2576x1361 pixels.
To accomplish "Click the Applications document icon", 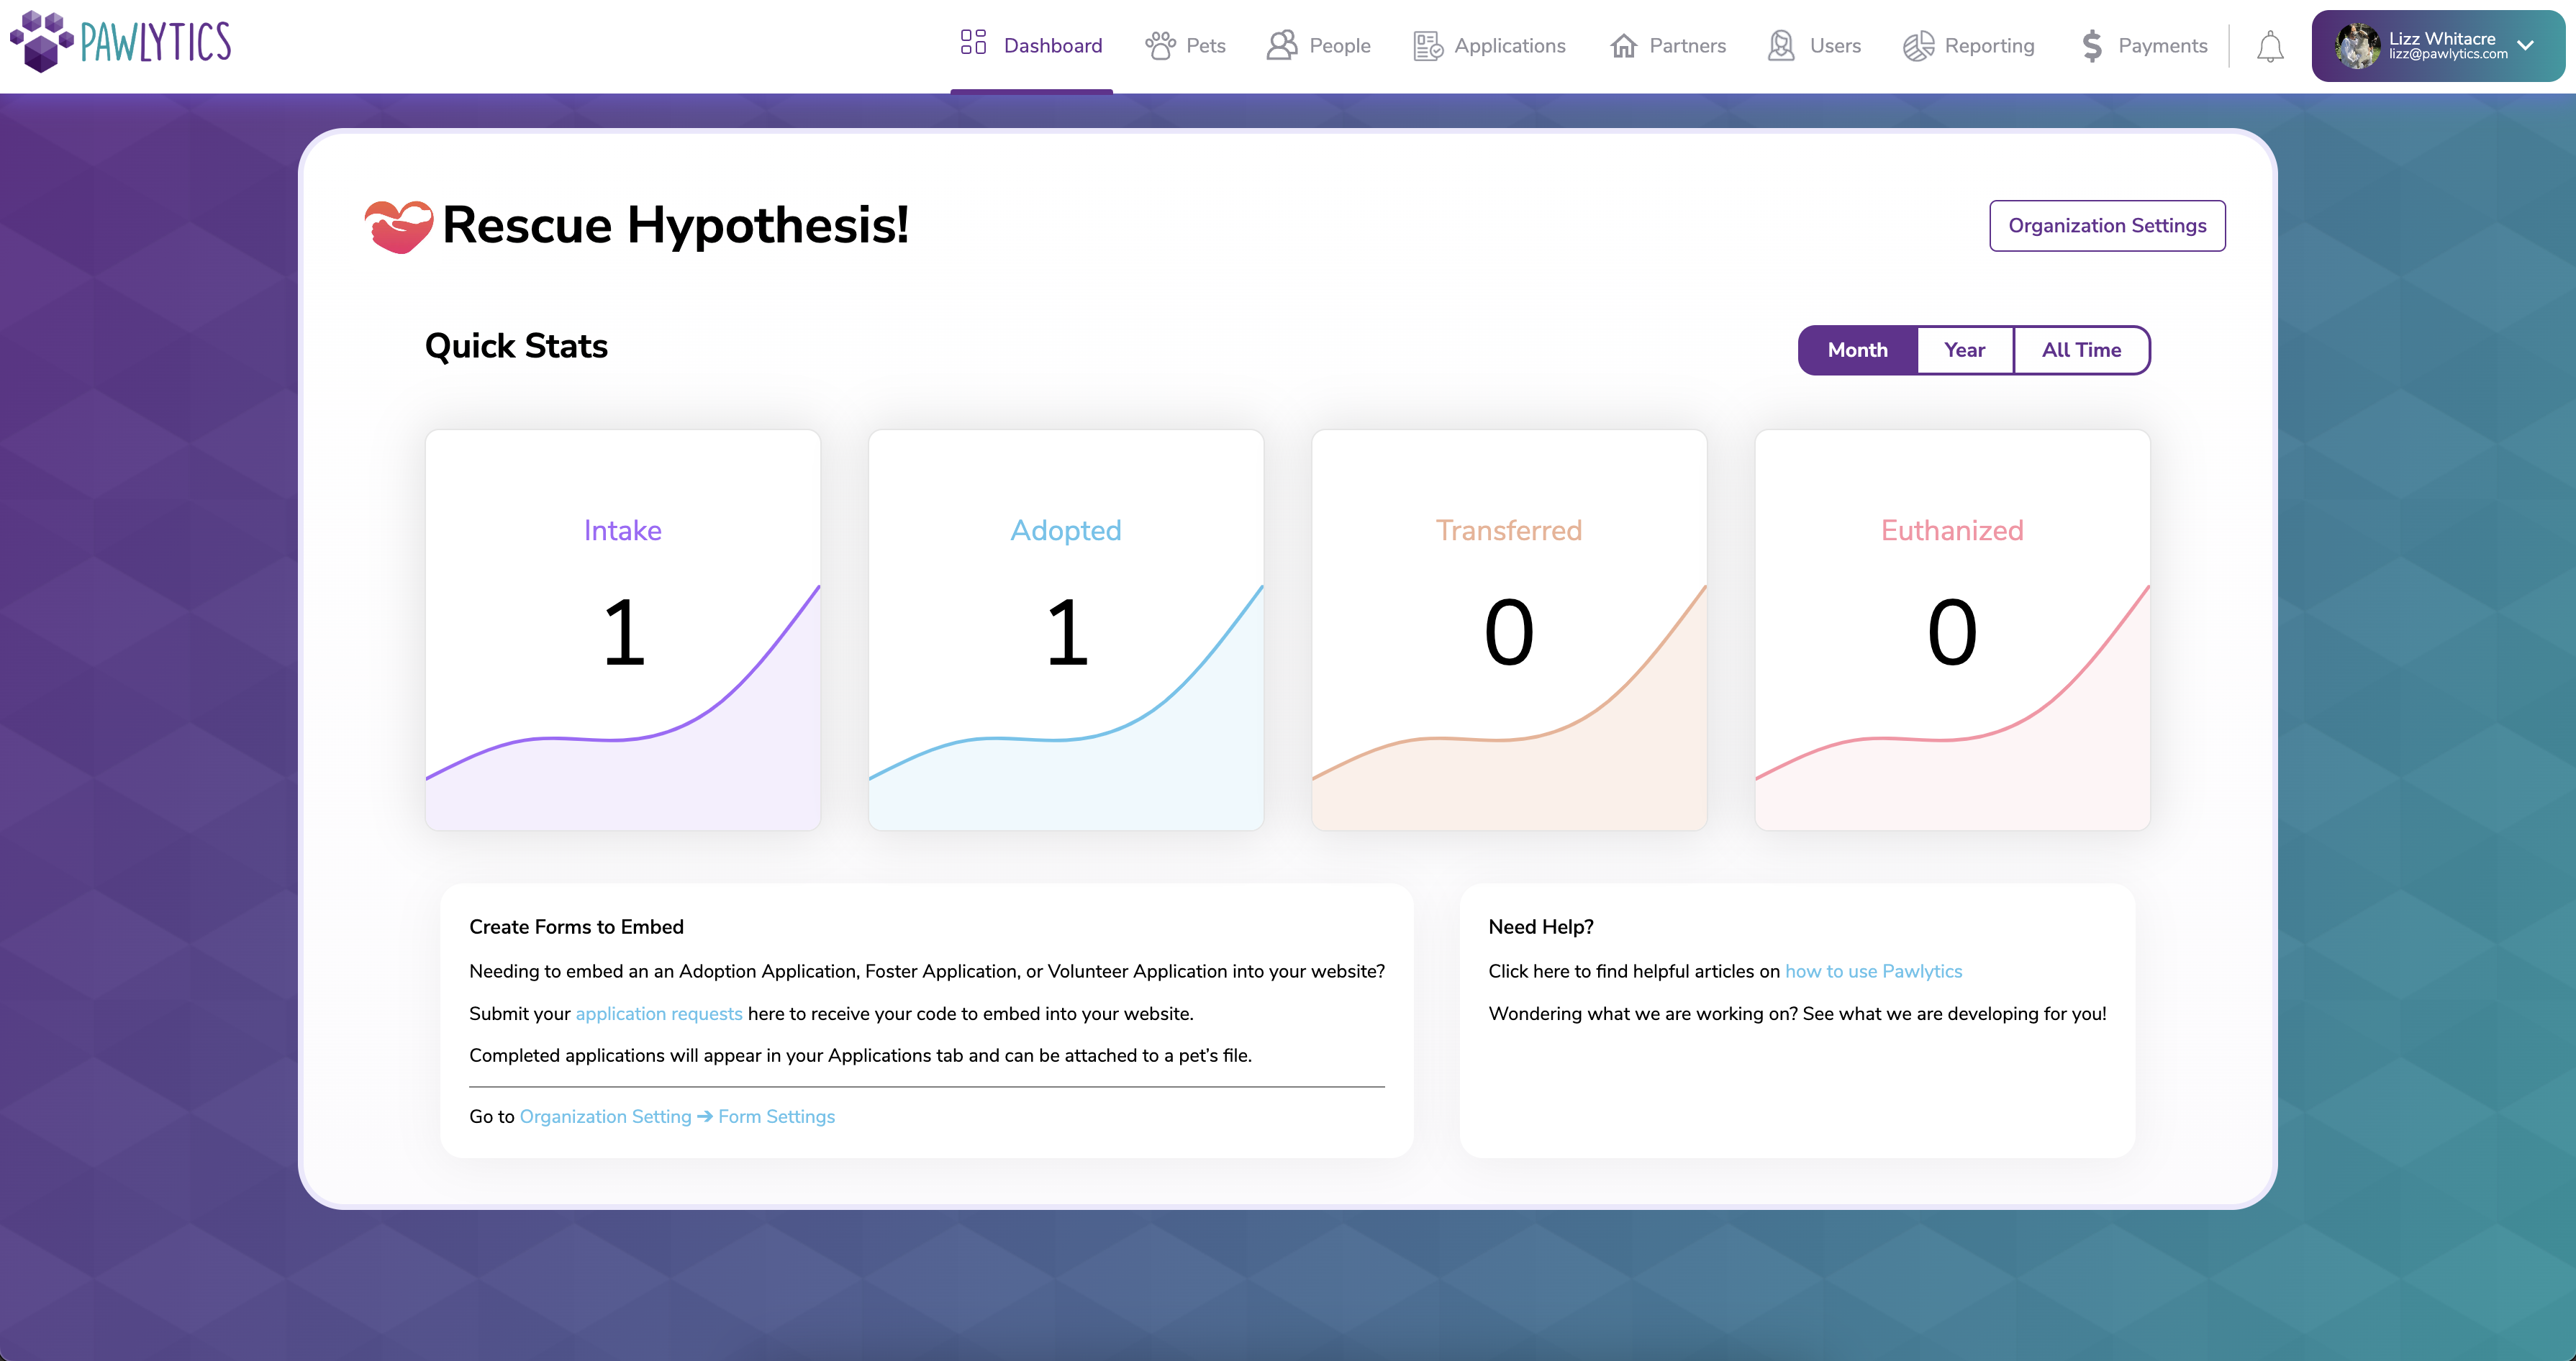I will [1426, 45].
